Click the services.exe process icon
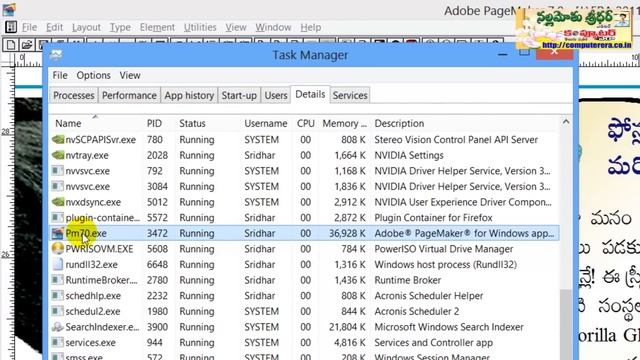The height and width of the screenshot is (360, 640). tap(58, 342)
